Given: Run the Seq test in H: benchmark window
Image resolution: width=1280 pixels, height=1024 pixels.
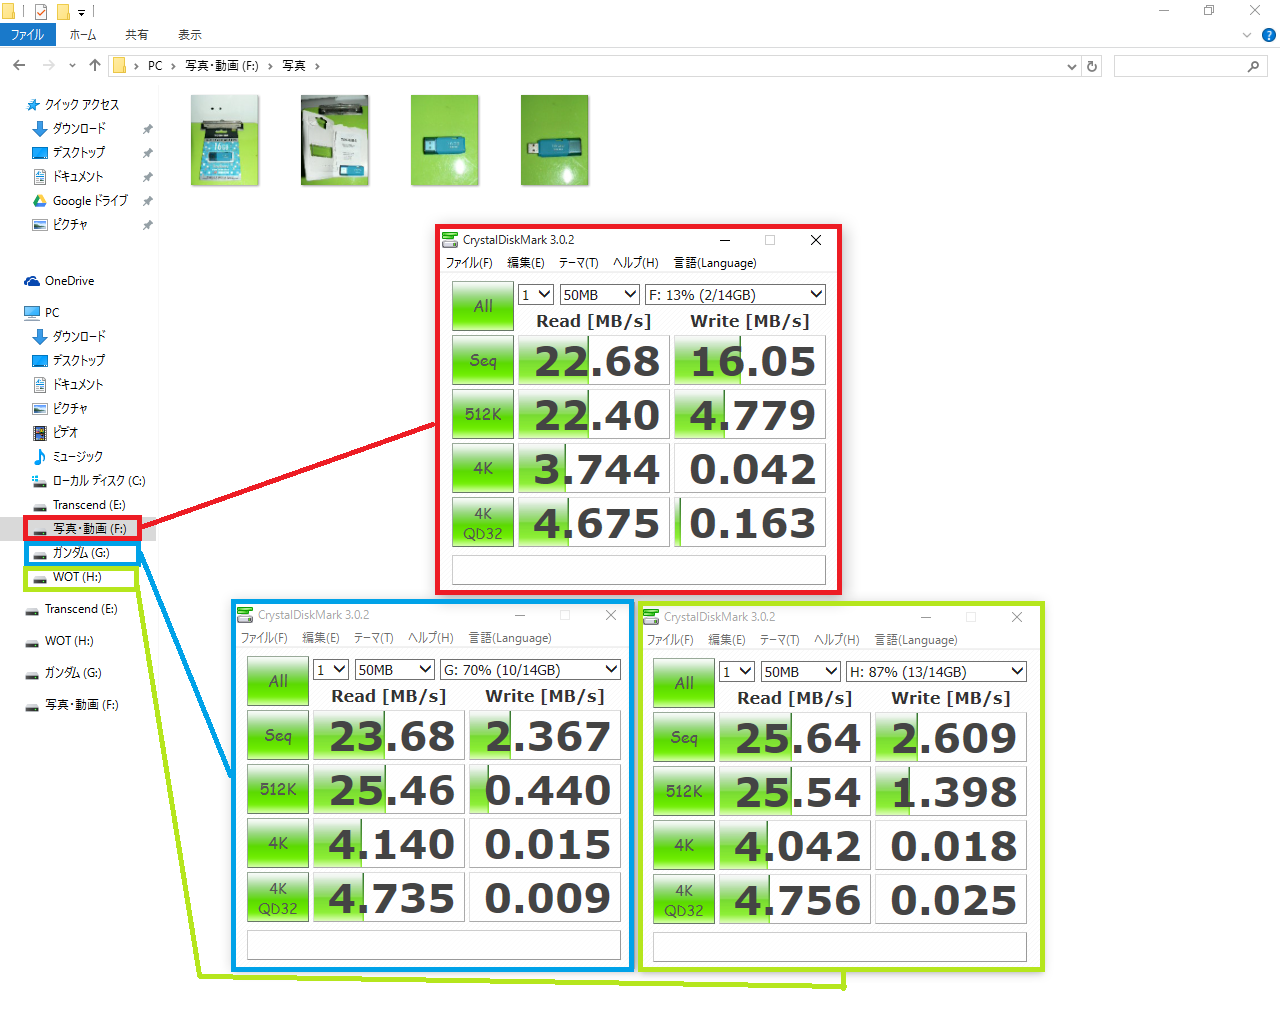Looking at the screenshot, I should [x=684, y=738].
